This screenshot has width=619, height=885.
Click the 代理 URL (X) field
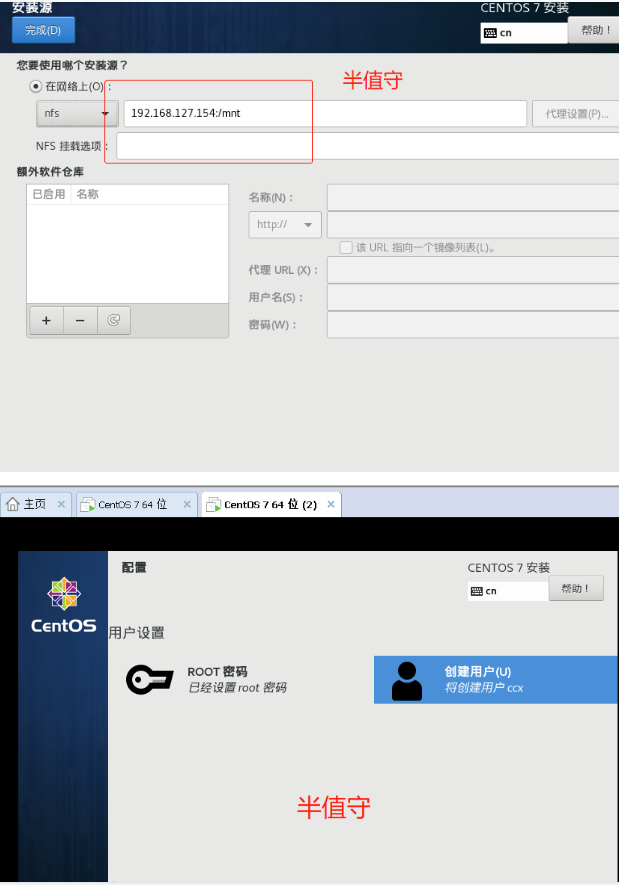click(x=473, y=270)
